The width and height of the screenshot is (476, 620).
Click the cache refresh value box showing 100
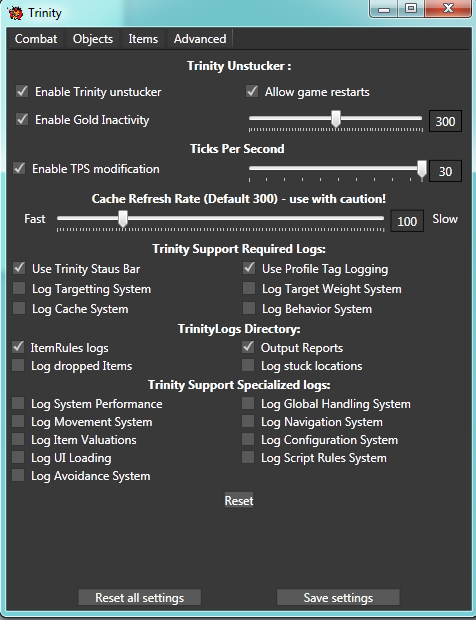click(407, 221)
